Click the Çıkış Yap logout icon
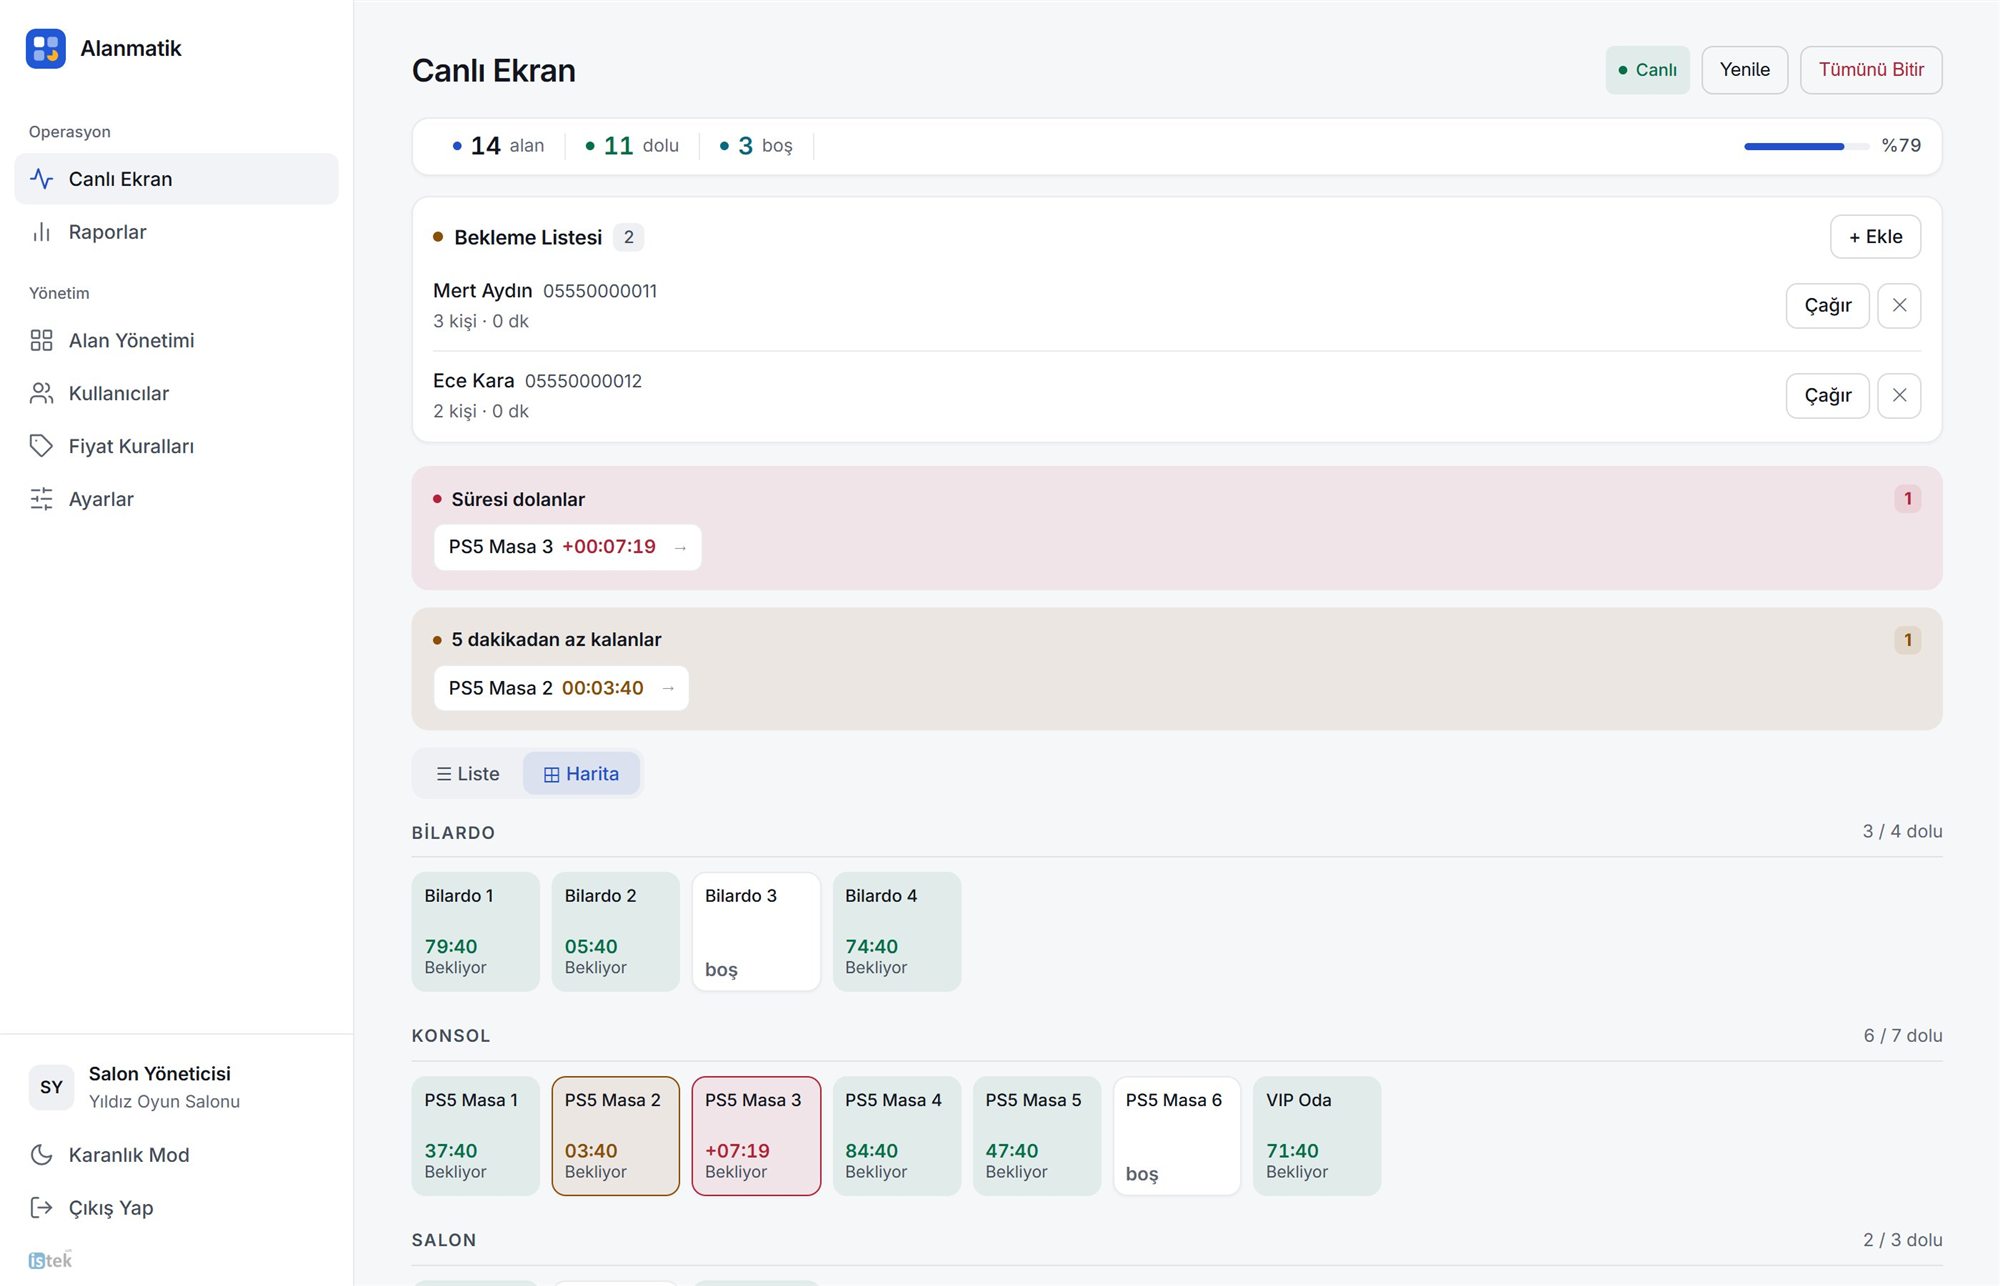2000x1286 pixels. tap(41, 1208)
